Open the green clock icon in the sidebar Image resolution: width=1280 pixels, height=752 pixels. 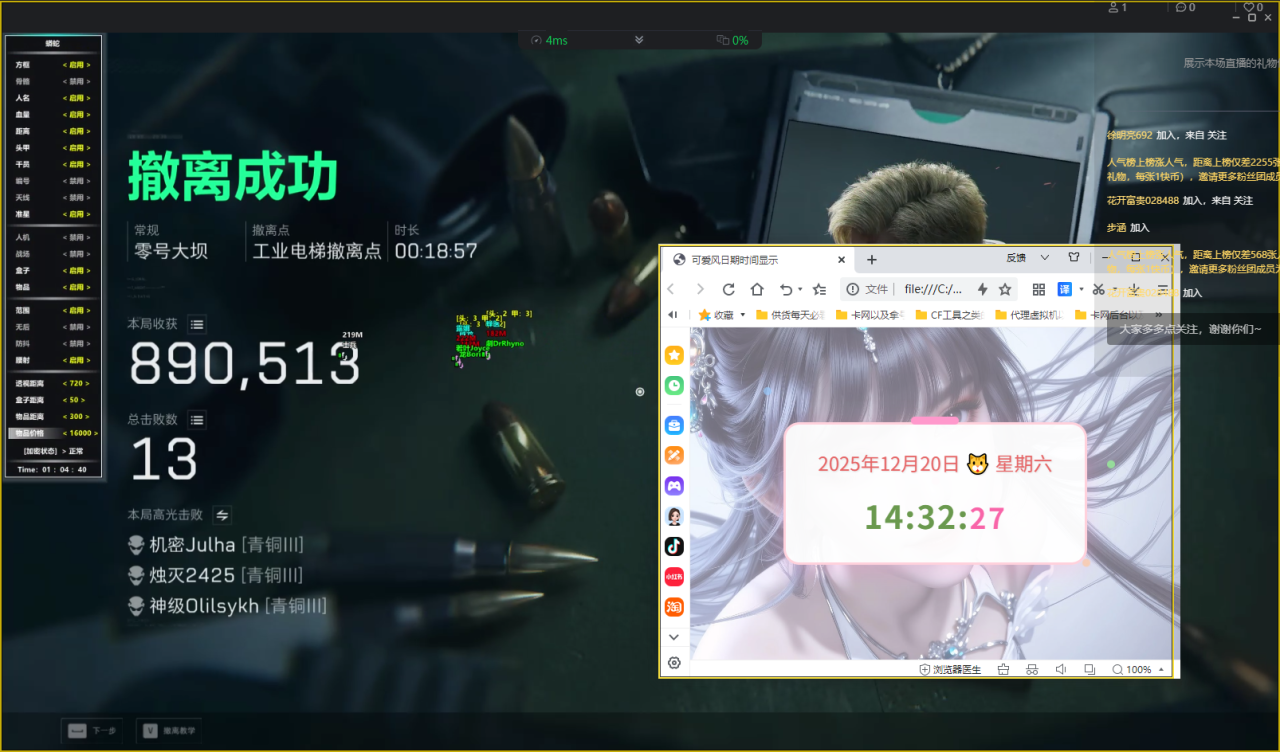click(x=673, y=385)
